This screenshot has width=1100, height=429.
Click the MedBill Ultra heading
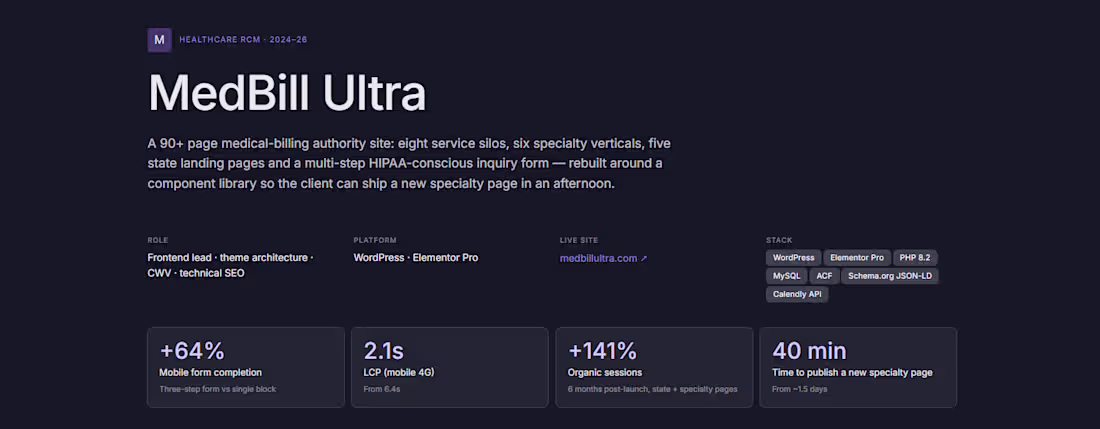(x=287, y=93)
